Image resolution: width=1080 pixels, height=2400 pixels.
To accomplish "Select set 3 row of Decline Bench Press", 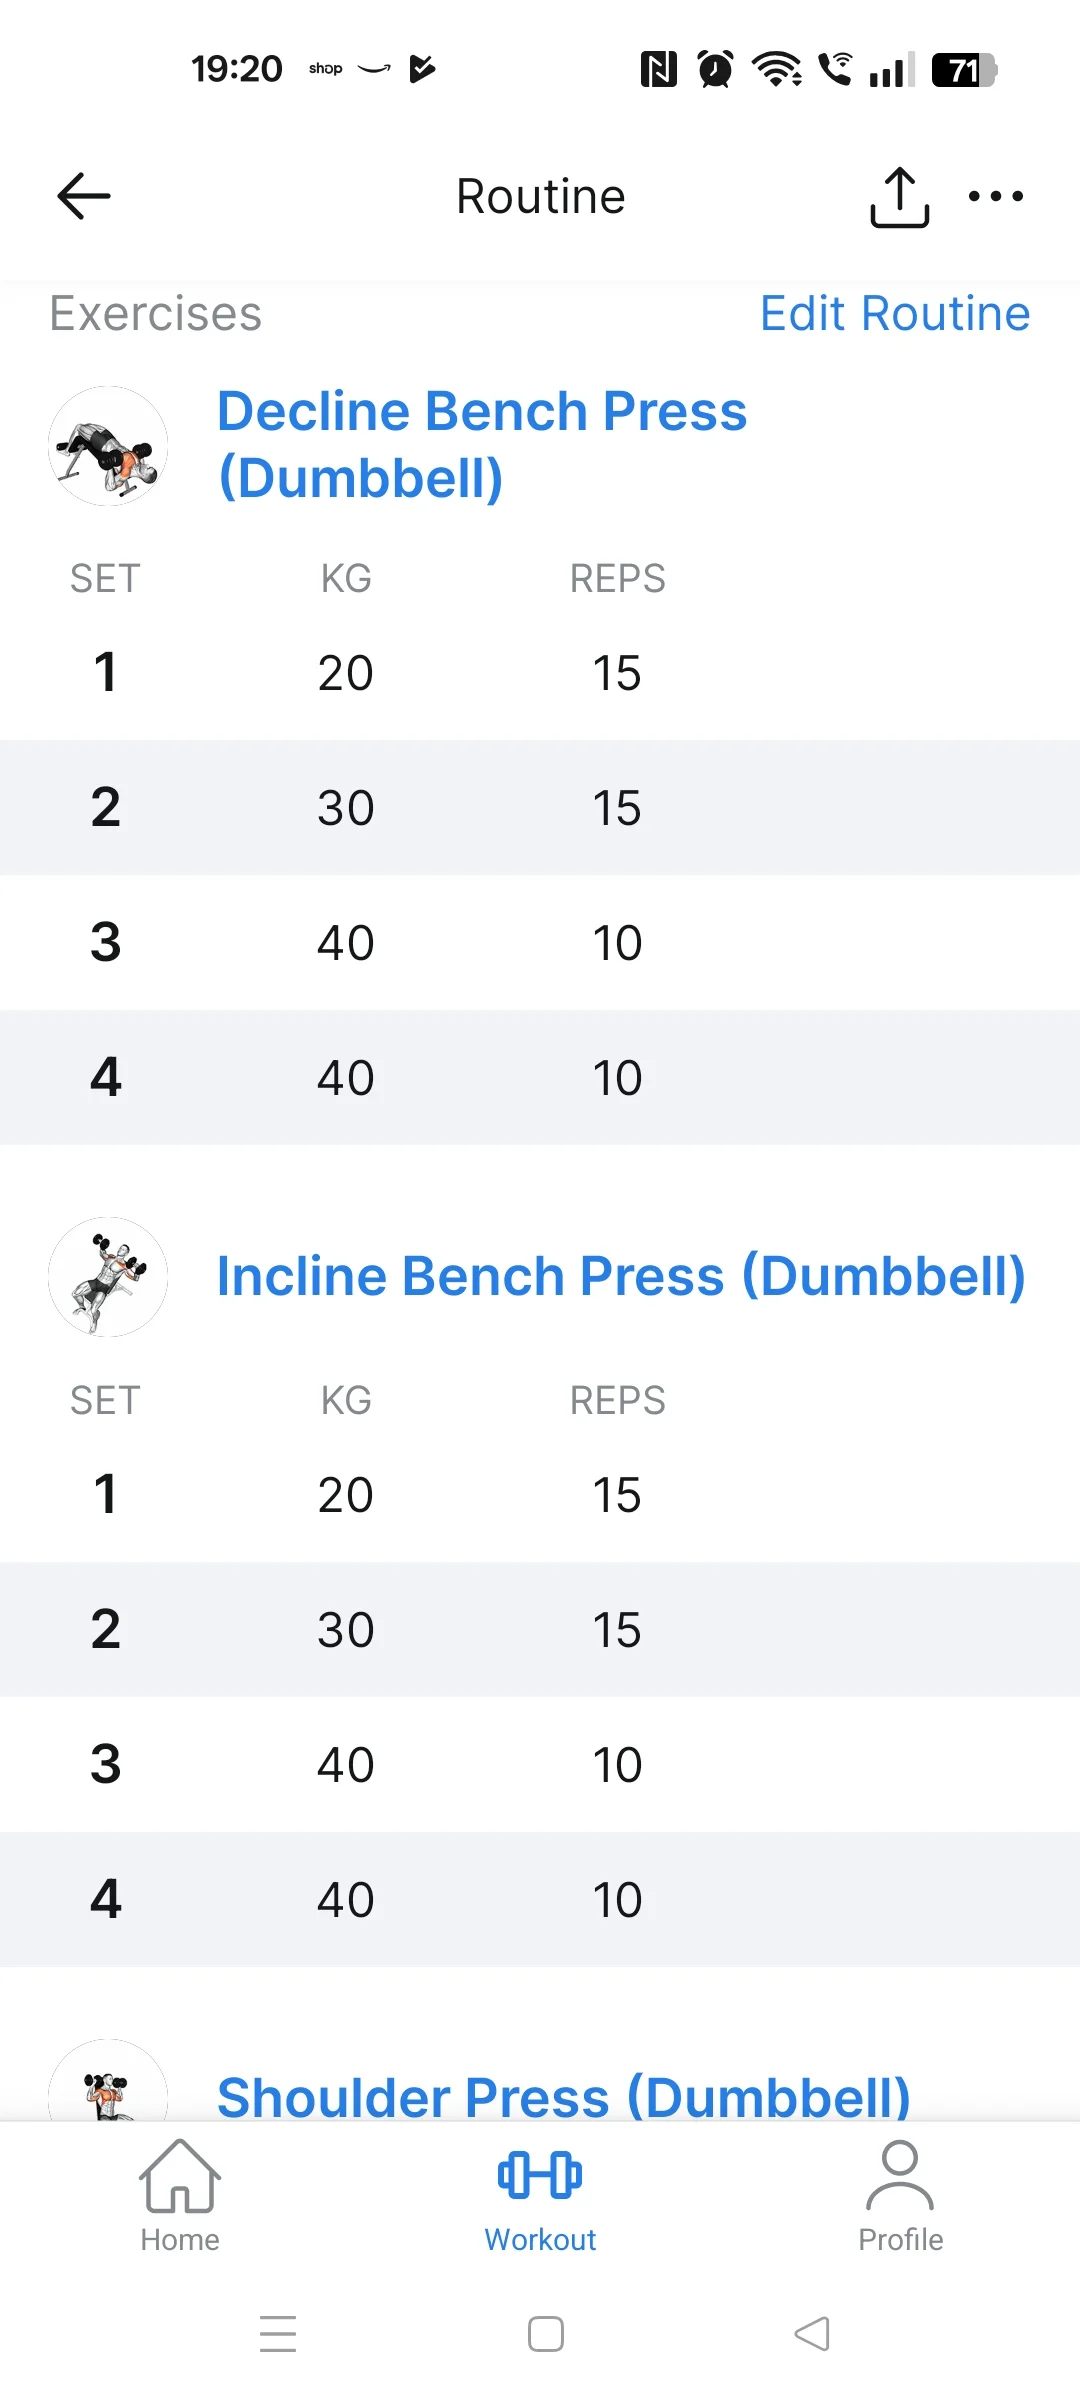I will (x=540, y=942).
